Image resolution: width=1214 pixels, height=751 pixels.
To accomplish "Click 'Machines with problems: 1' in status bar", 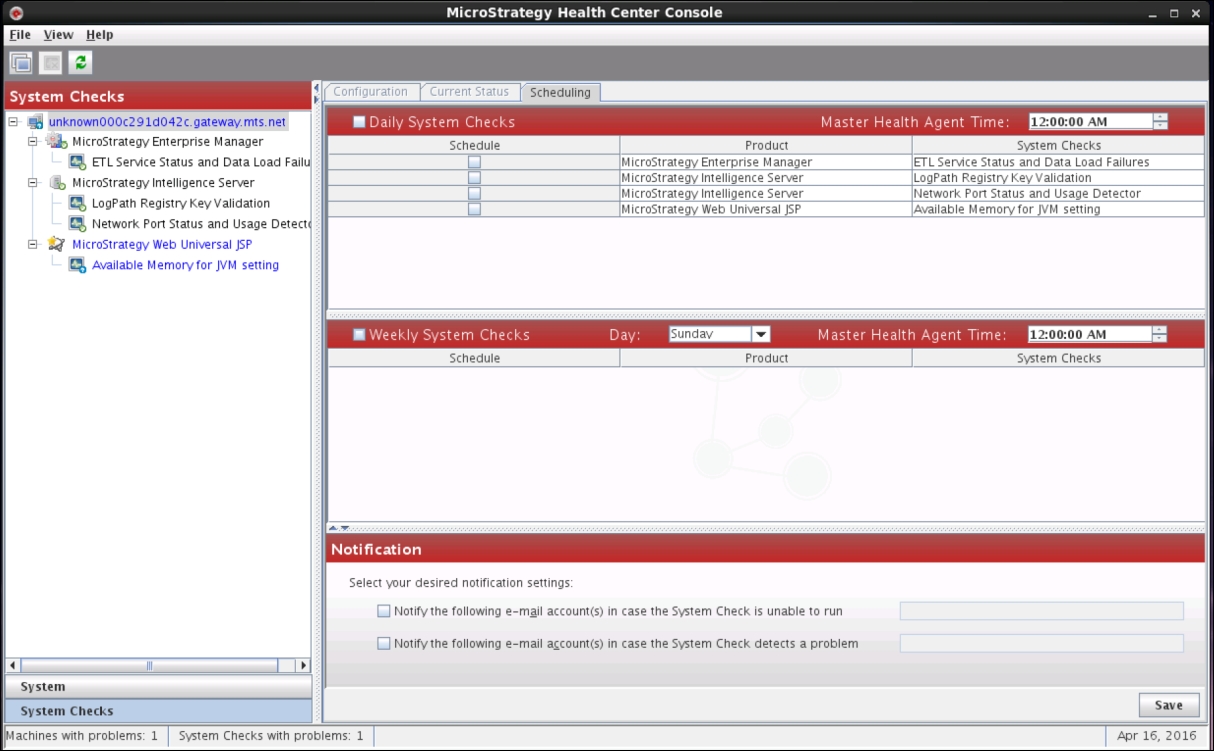I will pyautogui.click(x=82, y=736).
